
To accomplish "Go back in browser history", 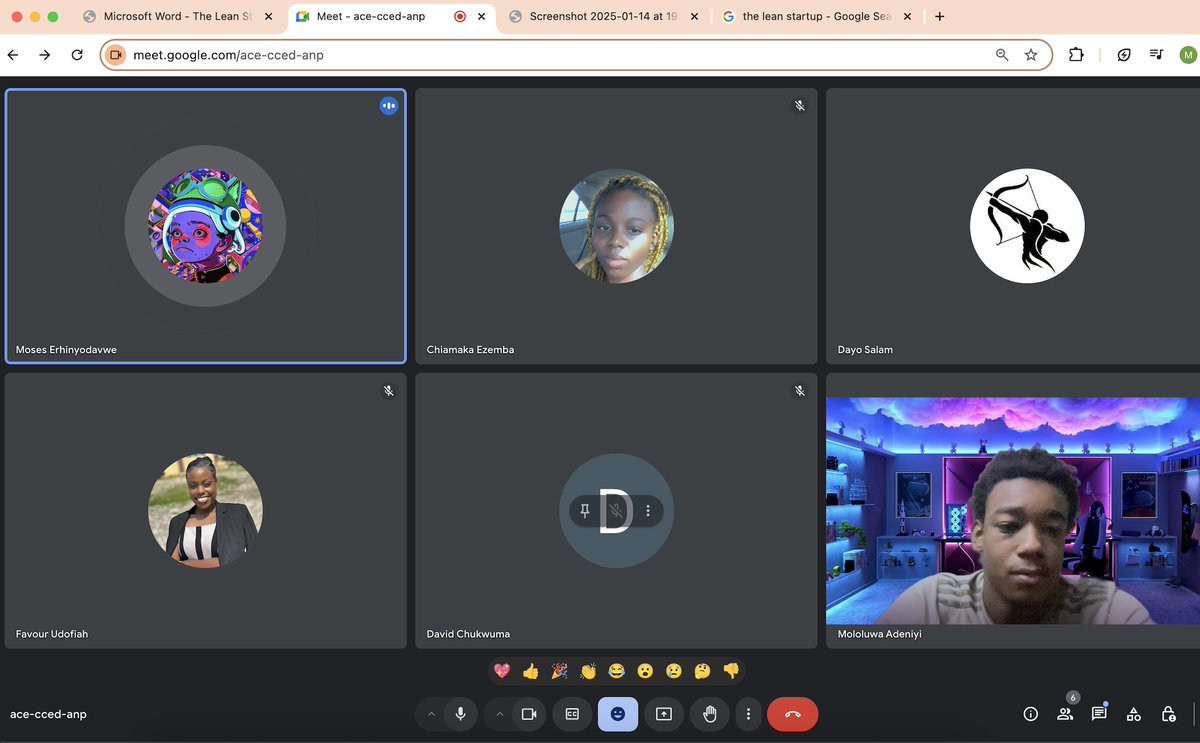I will (x=13, y=55).
